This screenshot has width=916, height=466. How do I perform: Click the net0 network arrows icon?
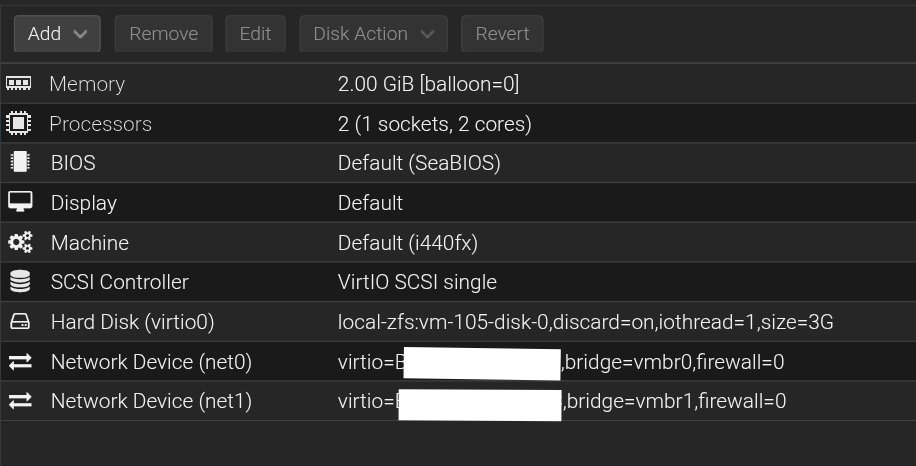(19, 362)
